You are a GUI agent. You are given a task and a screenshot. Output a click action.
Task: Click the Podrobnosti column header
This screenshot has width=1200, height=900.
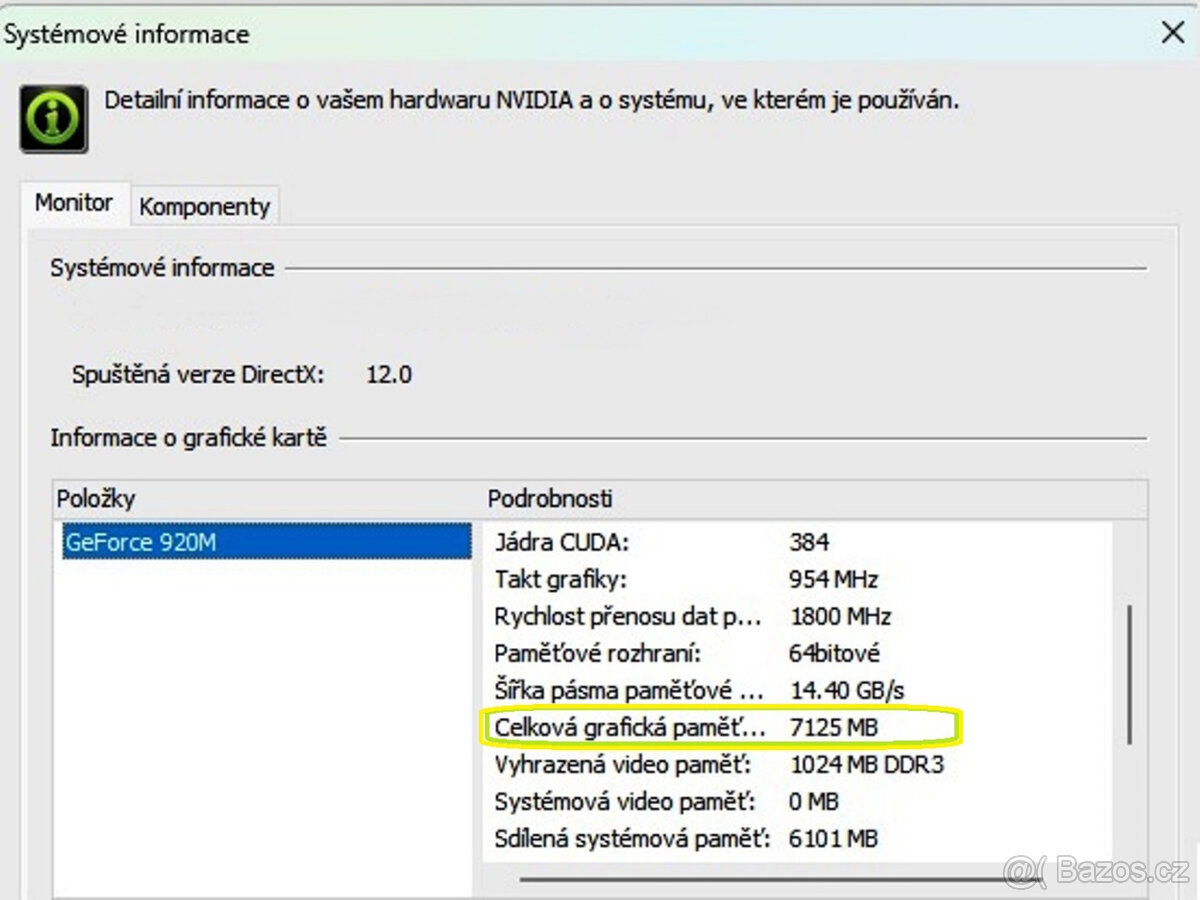coord(549,498)
